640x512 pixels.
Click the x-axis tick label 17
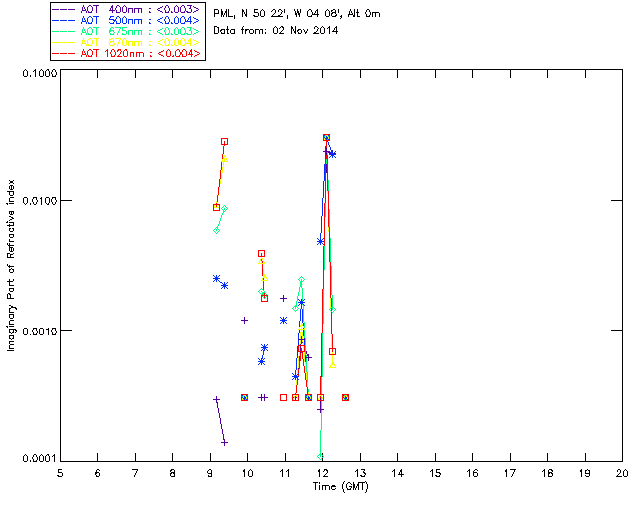coord(510,473)
